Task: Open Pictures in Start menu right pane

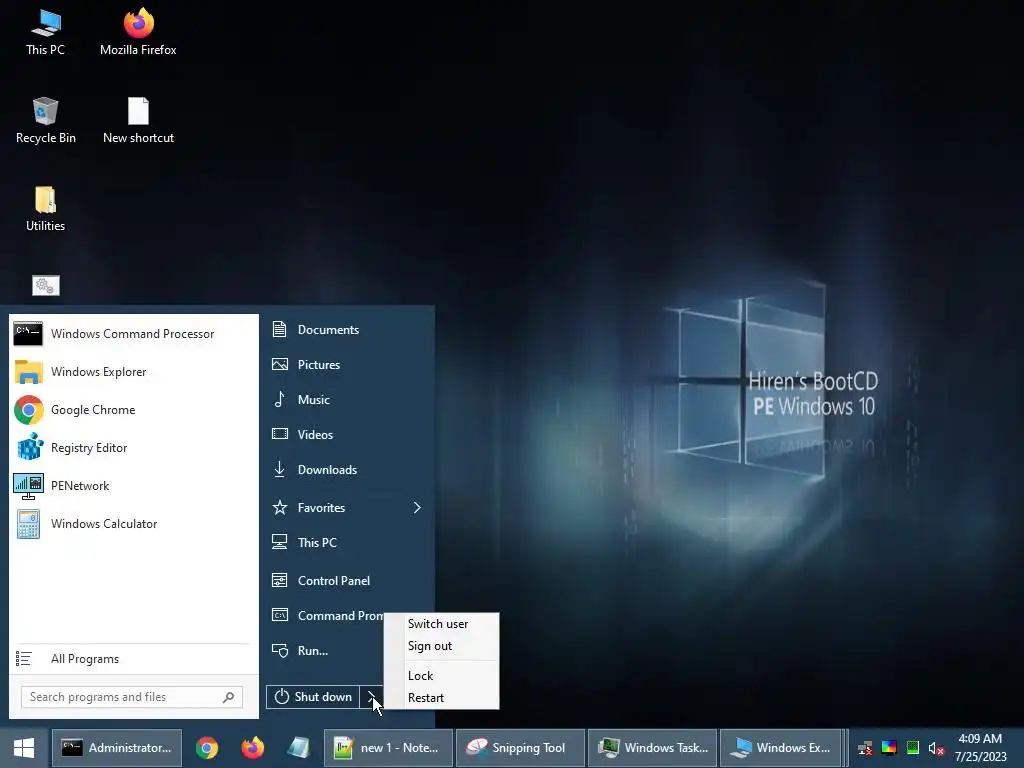Action: click(x=347, y=364)
